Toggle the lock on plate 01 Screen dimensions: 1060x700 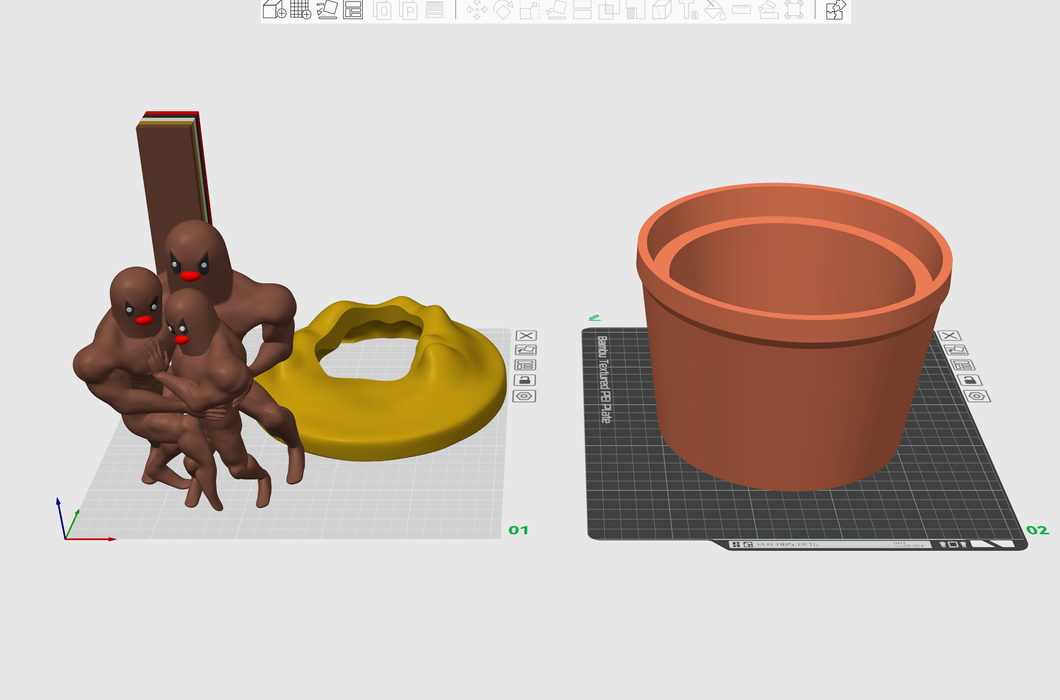[525, 381]
